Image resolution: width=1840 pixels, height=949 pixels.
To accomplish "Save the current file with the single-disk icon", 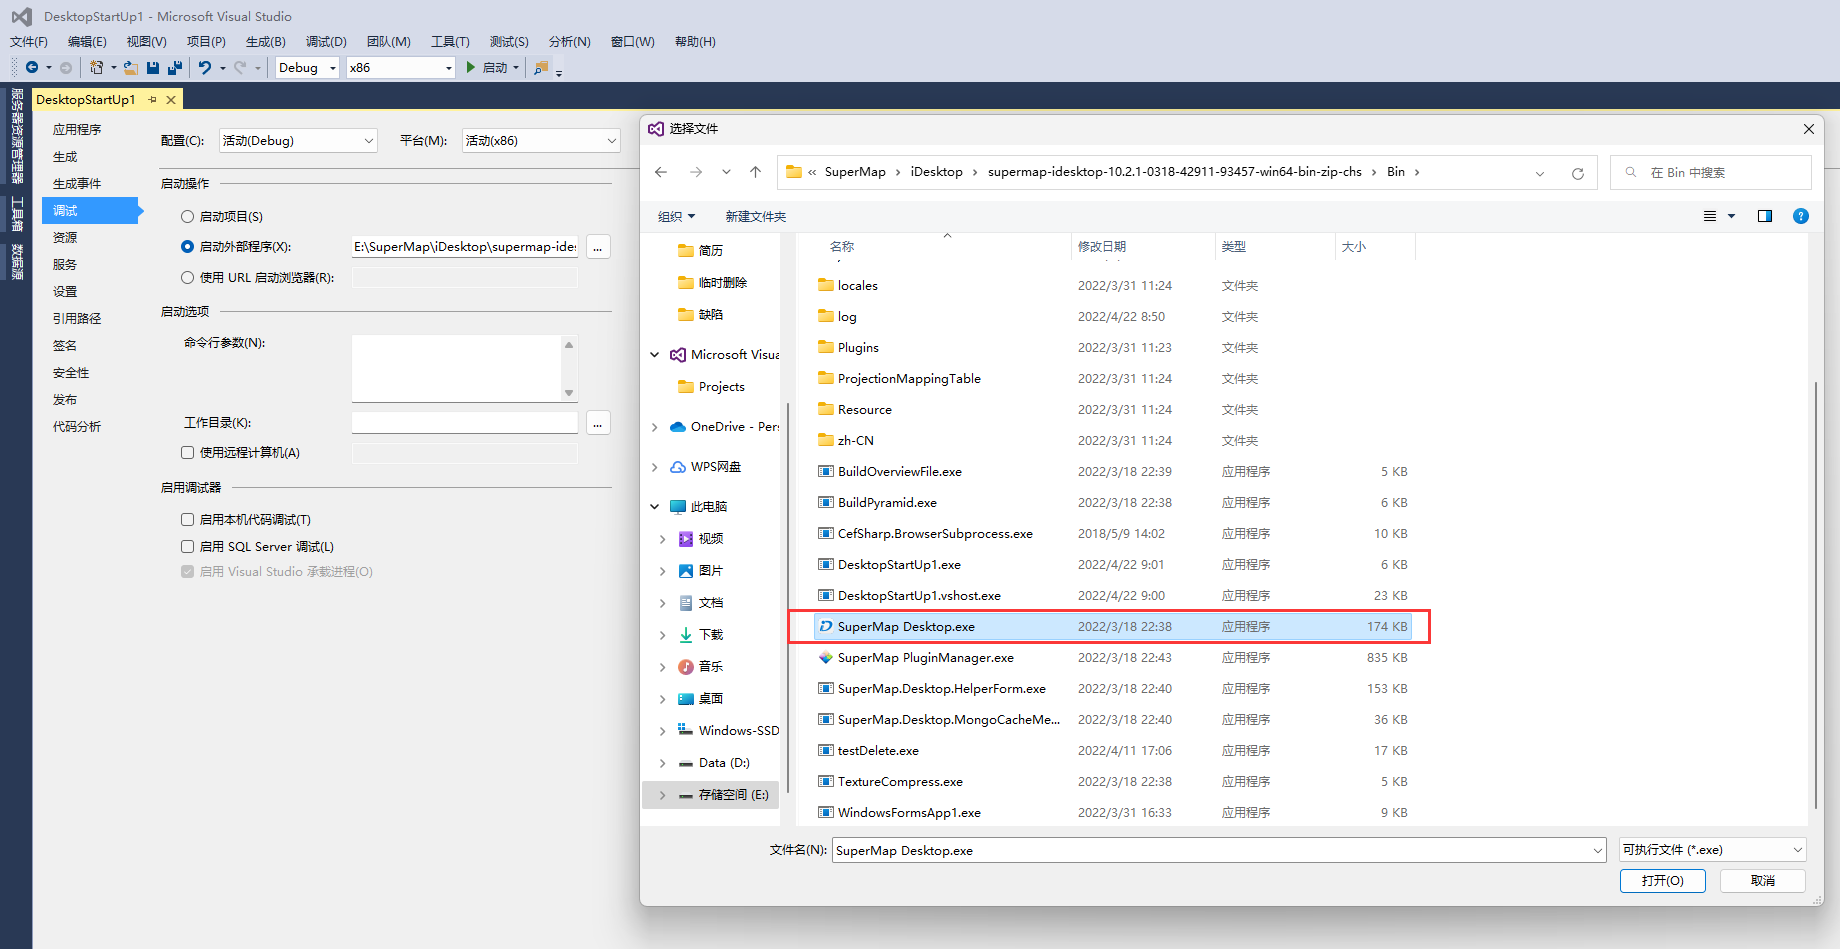I will [x=153, y=68].
